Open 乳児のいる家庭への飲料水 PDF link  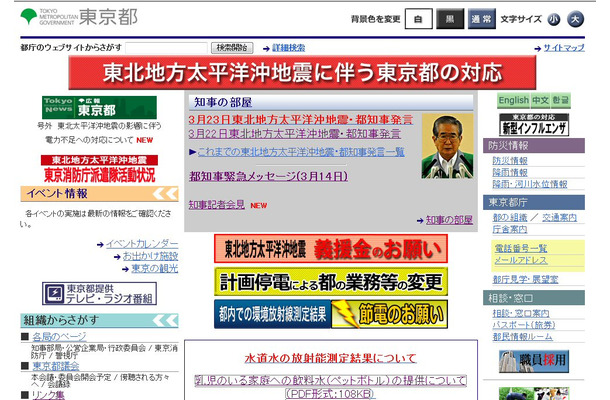click(x=331, y=386)
